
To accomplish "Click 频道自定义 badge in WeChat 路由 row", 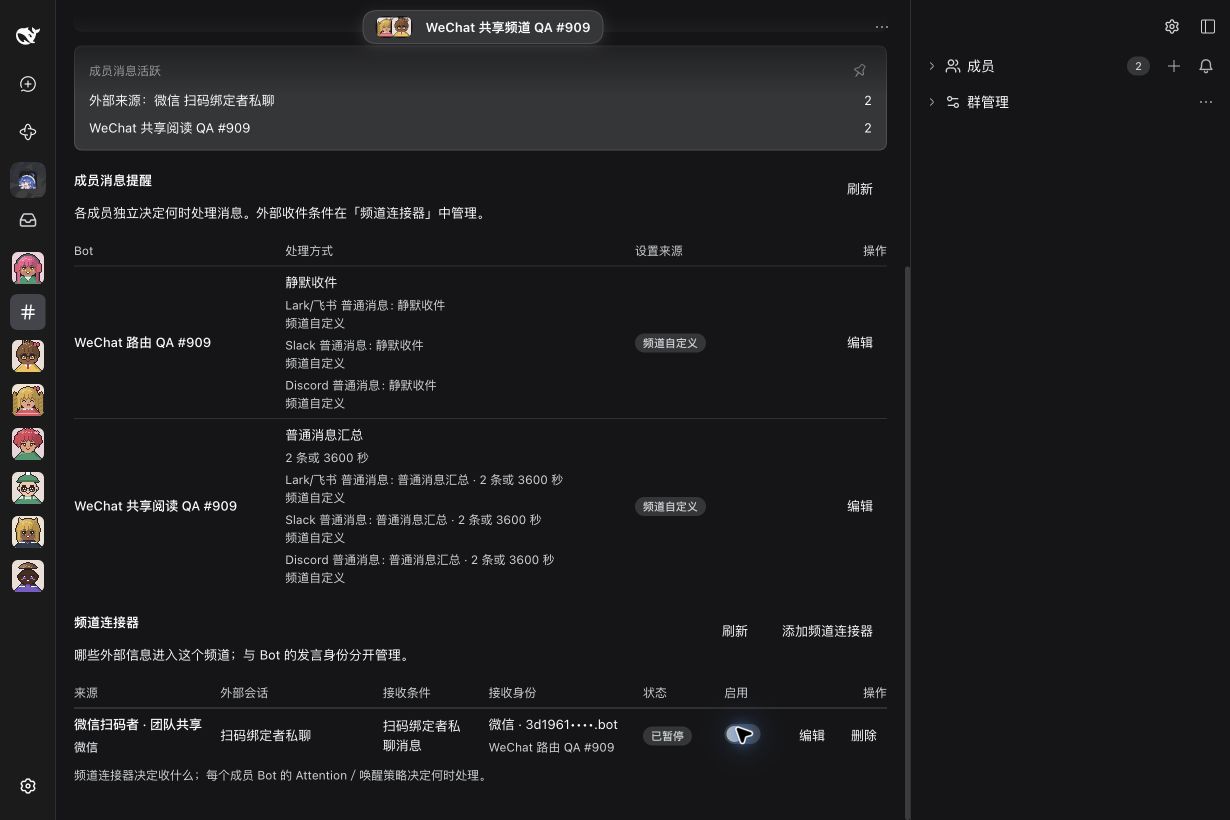I will (670, 343).
